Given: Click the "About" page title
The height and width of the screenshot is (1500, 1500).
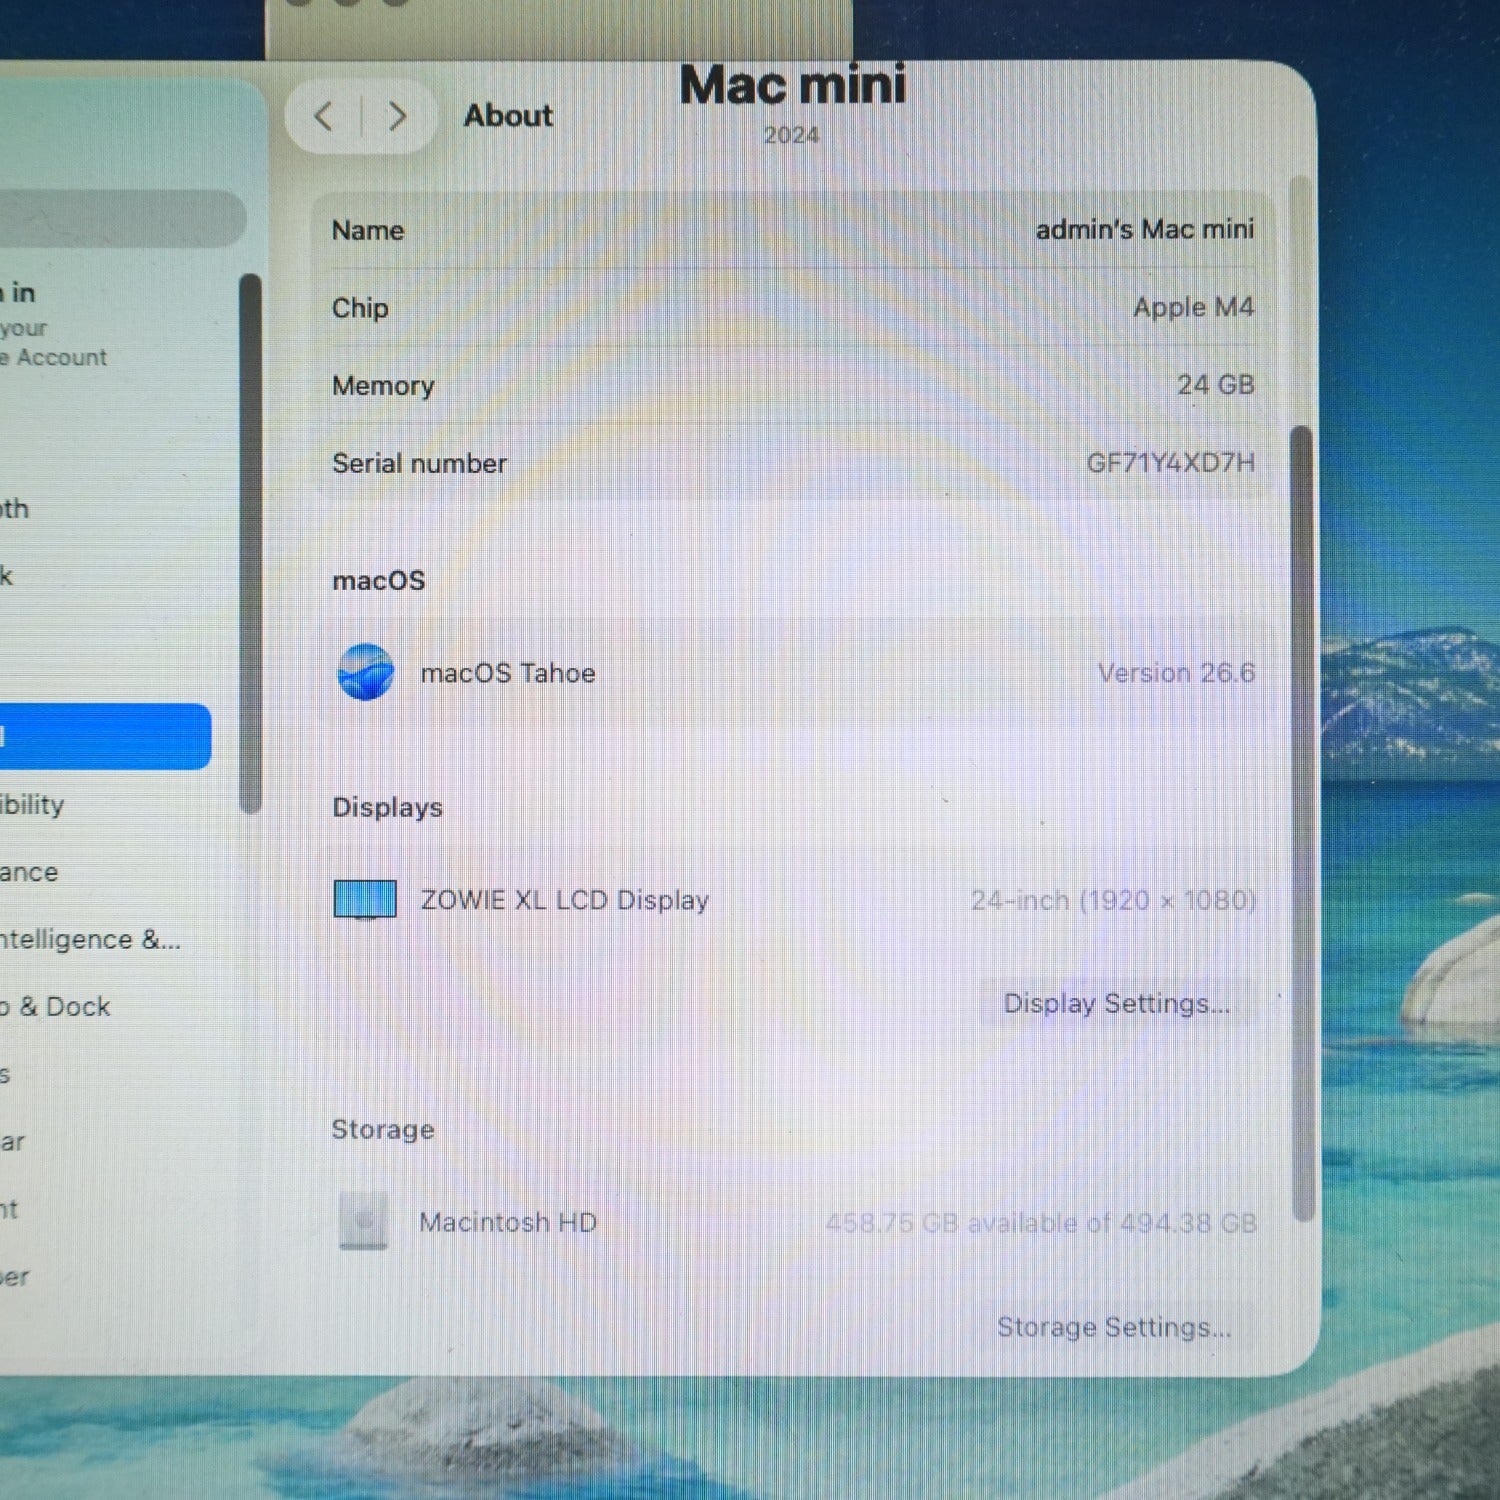Looking at the screenshot, I should coord(508,116).
